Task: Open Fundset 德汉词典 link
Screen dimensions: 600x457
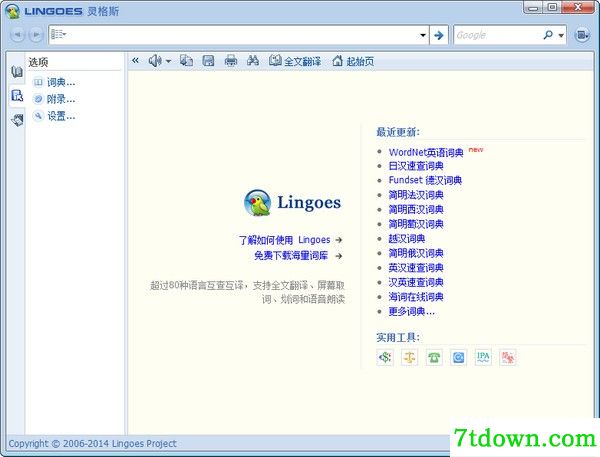Action: pyautogui.click(x=425, y=180)
